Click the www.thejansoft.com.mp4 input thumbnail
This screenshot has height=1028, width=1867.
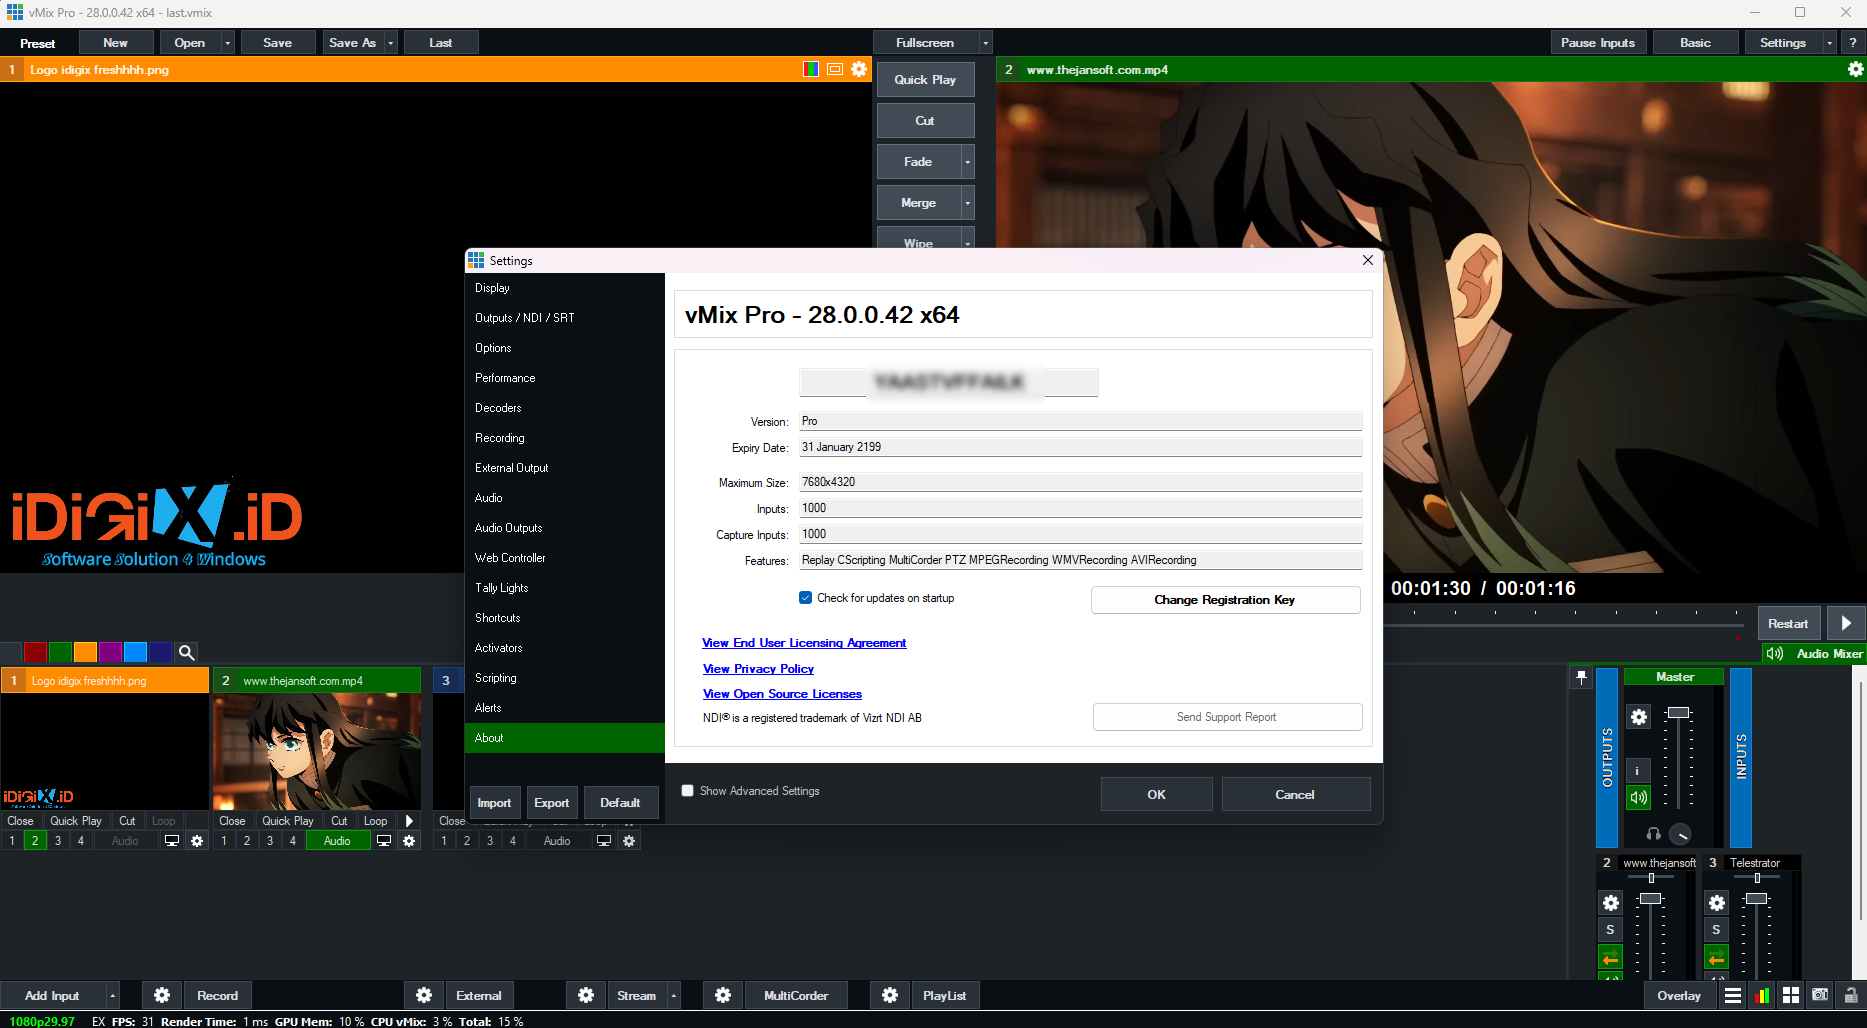pyautogui.click(x=317, y=751)
